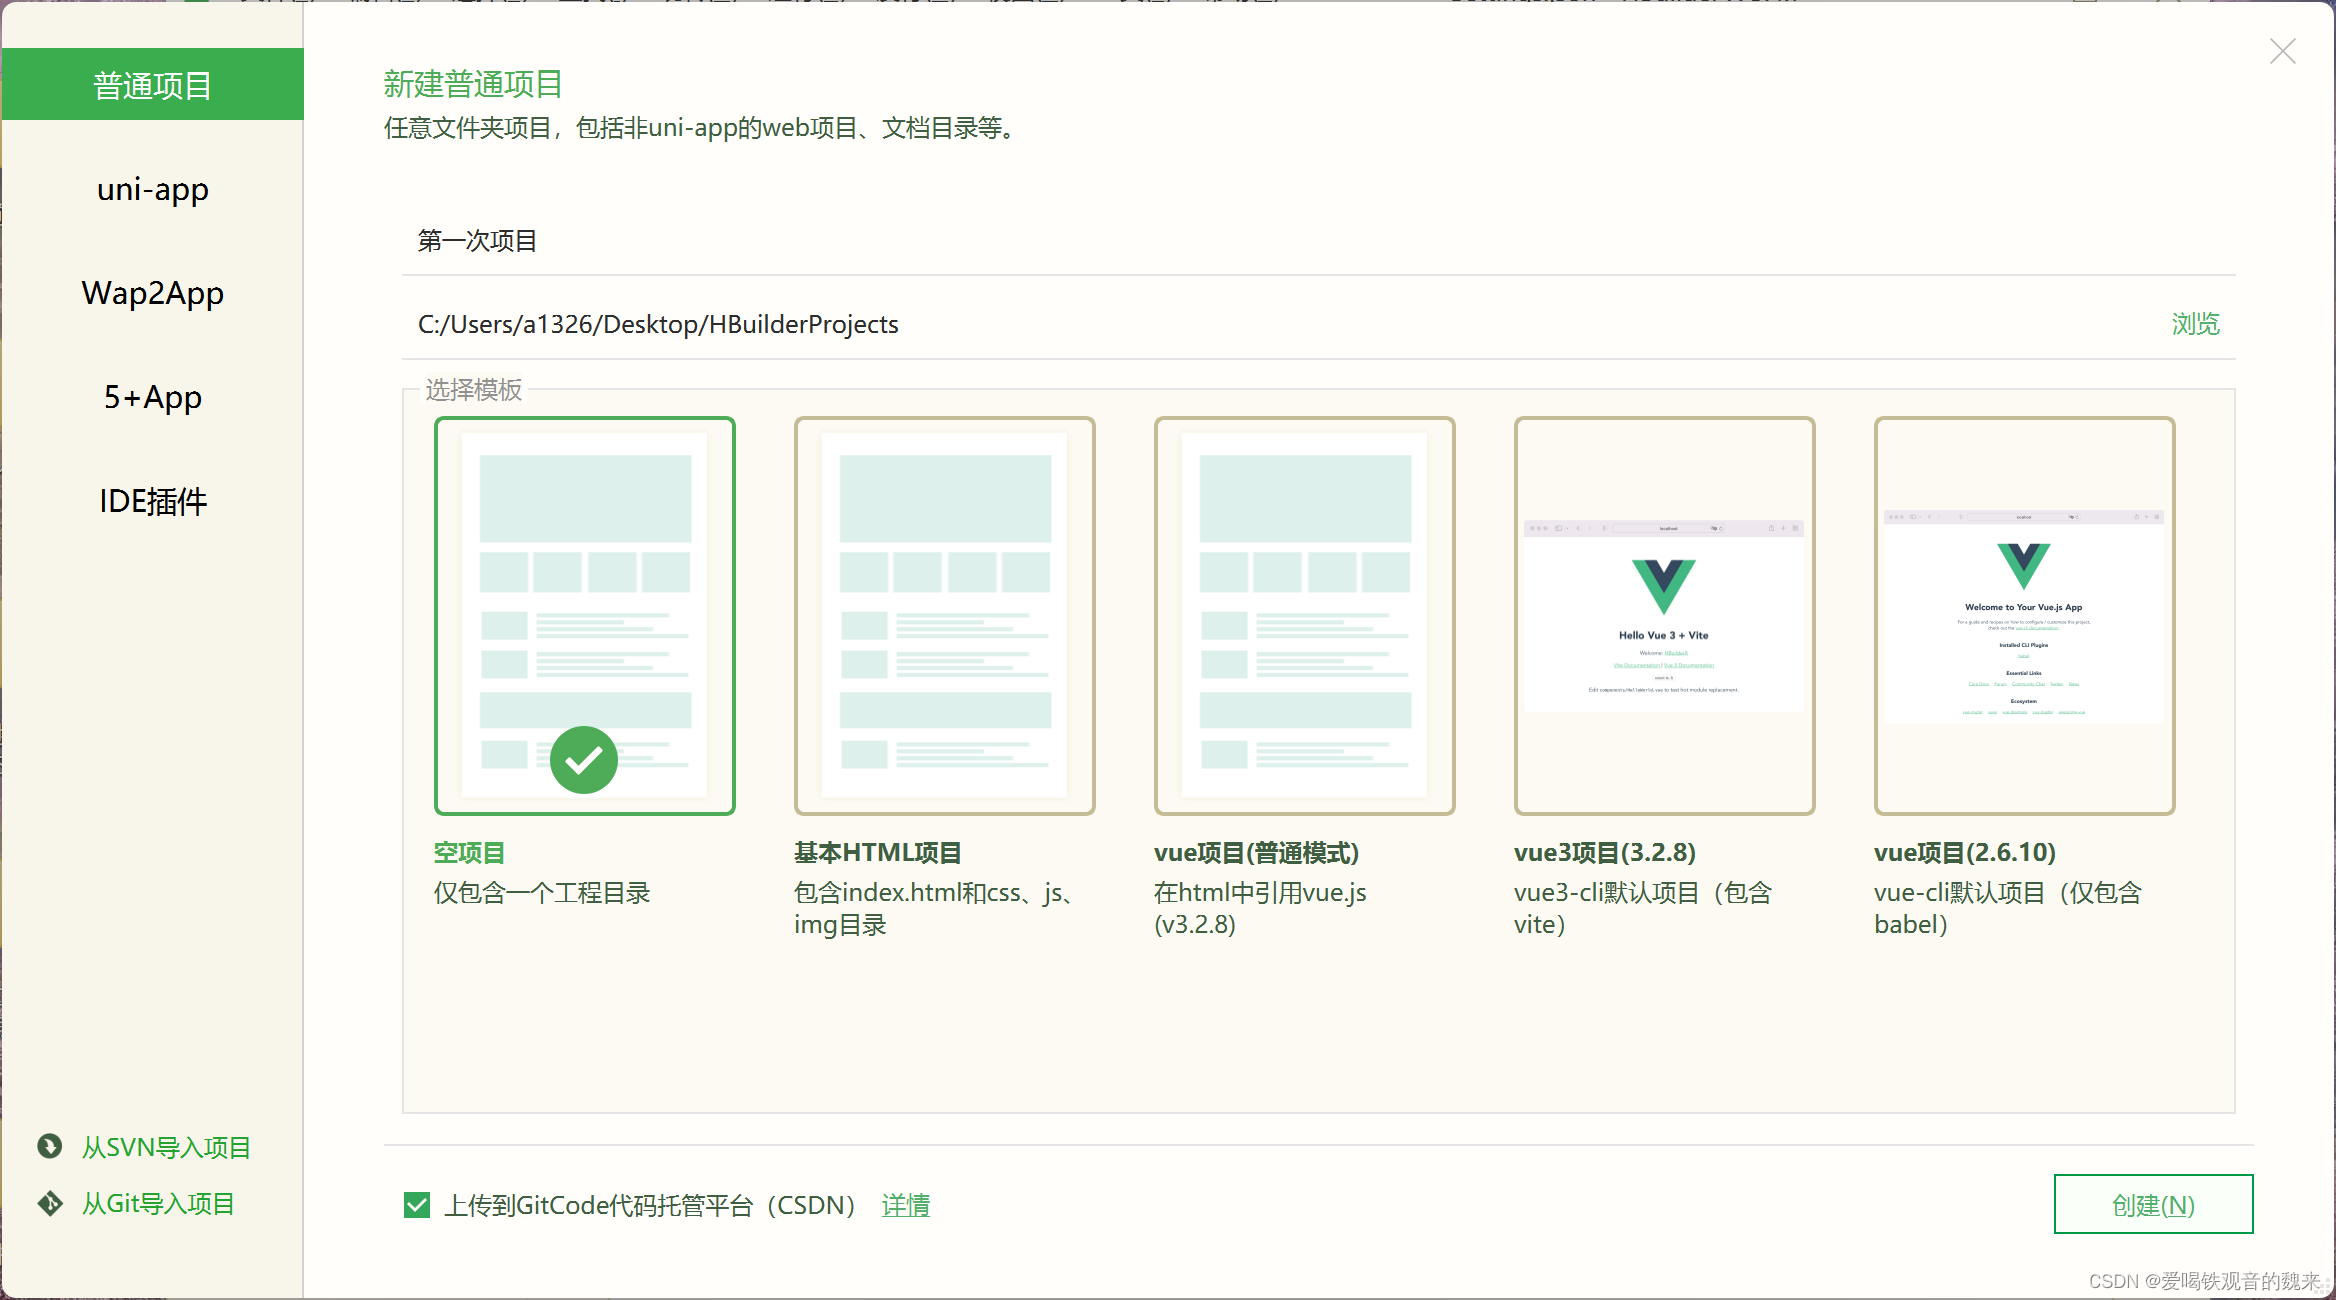Click the 创建(N) button
The image size is (2336, 1300).
[2152, 1204]
